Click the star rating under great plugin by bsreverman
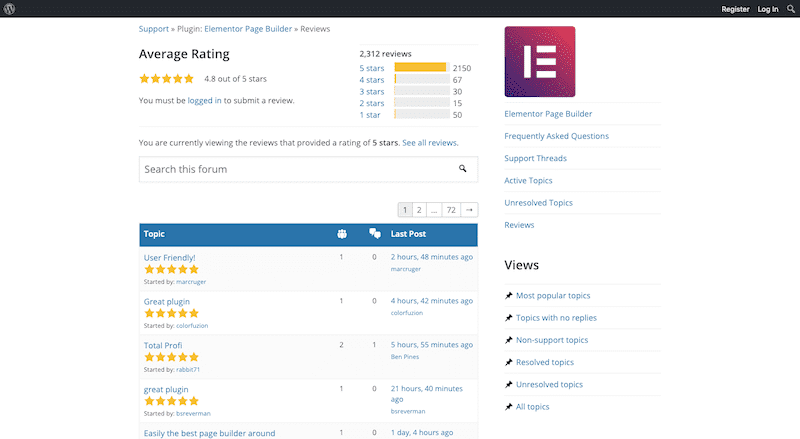The height and width of the screenshot is (439, 800). [171, 401]
